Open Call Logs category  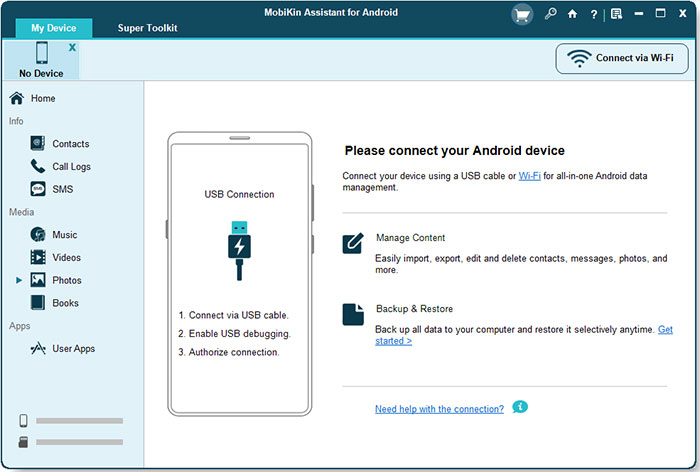[71, 167]
